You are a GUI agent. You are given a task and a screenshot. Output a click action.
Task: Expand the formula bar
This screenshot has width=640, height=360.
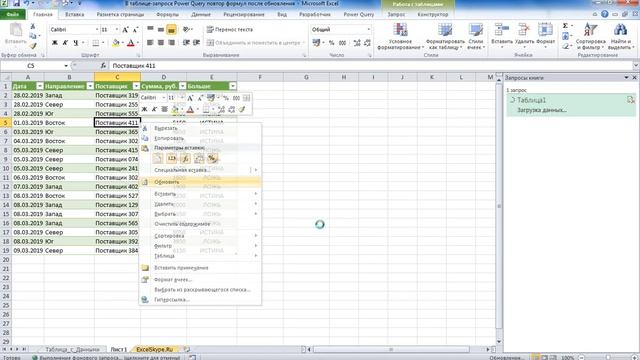tap(636, 66)
